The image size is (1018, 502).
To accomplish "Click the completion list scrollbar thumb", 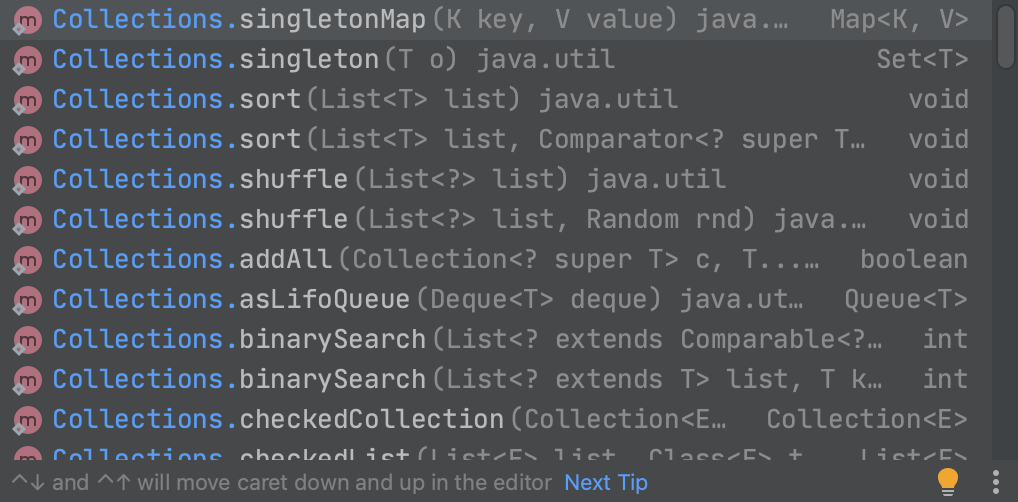I will click(x=1006, y=35).
